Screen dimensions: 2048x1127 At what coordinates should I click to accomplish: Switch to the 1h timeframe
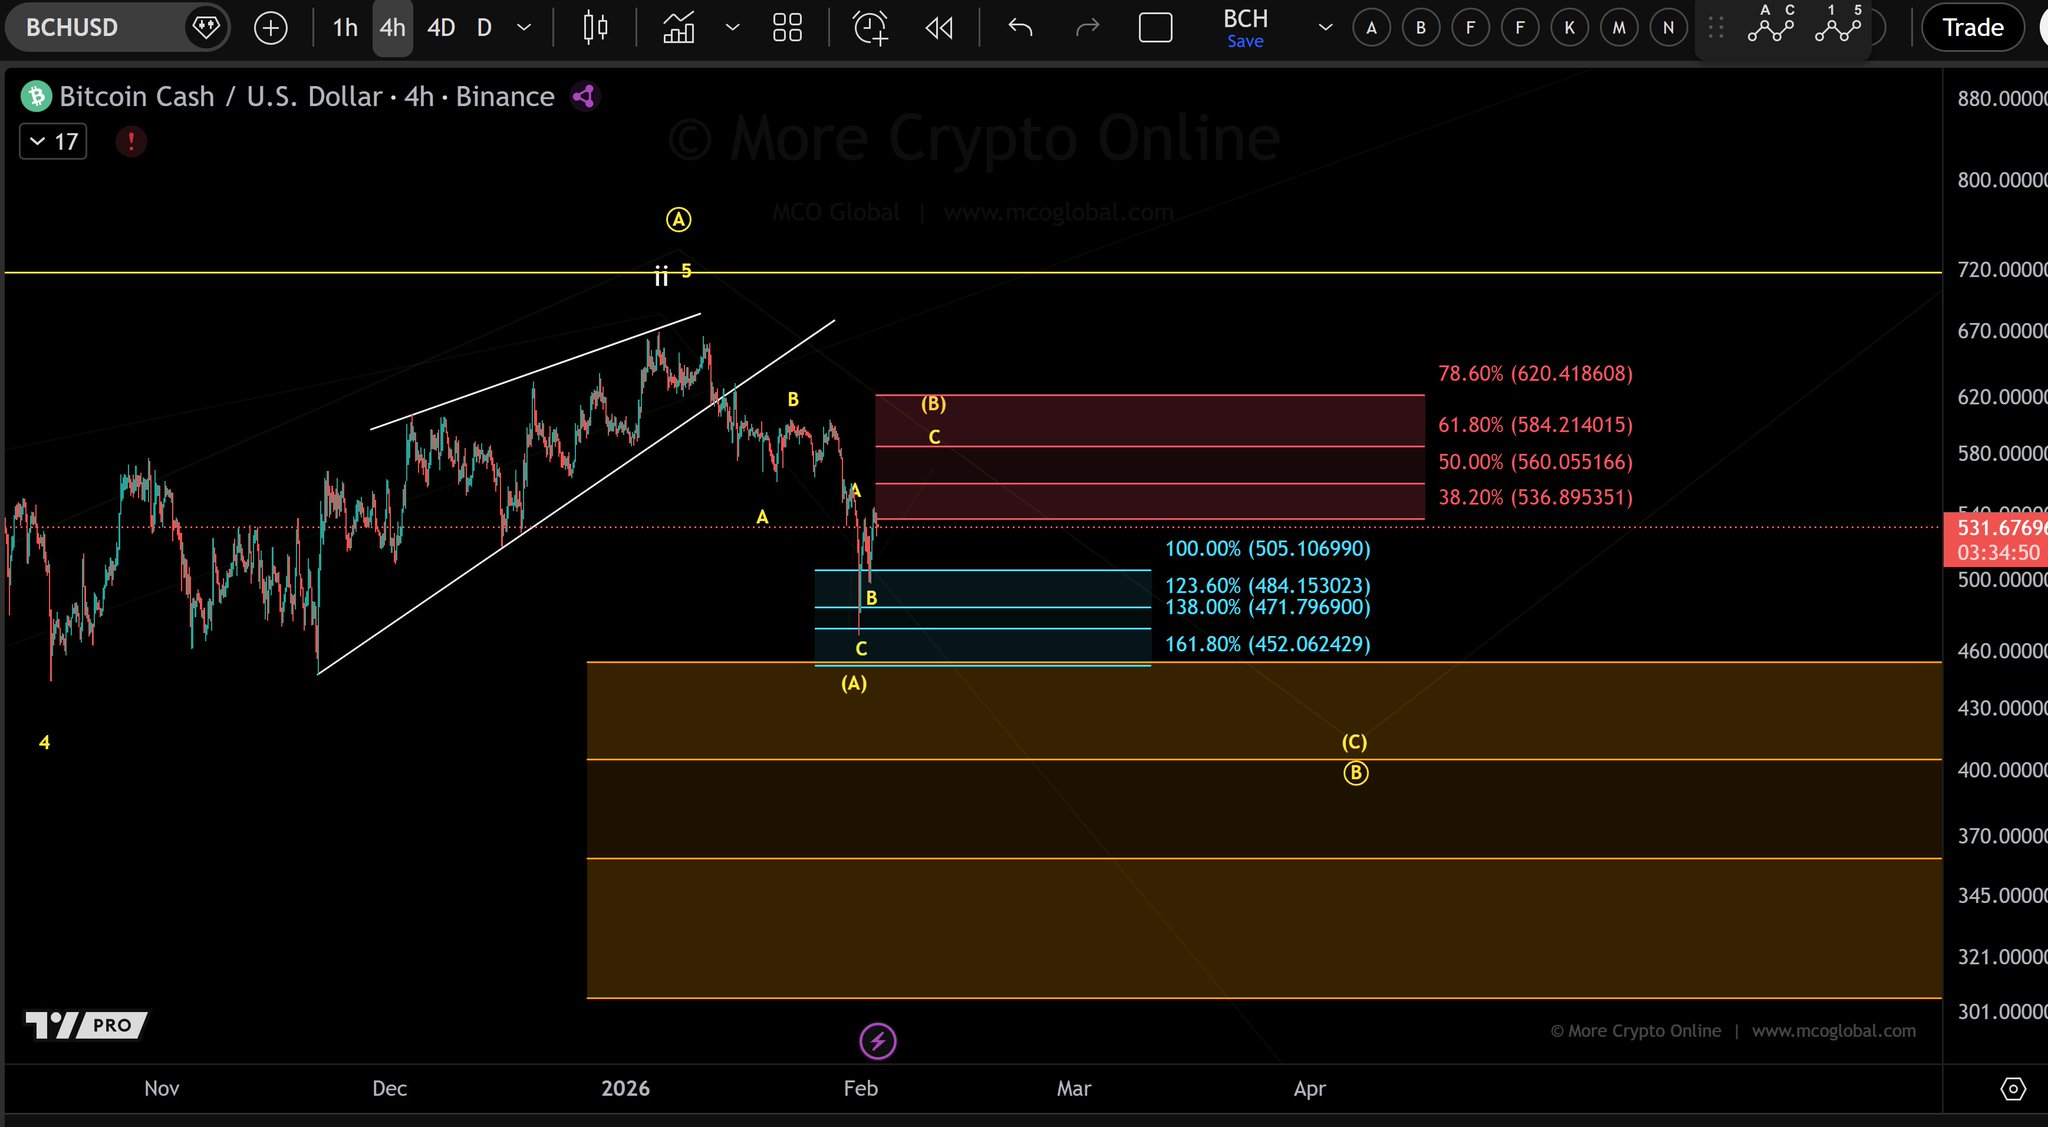coord(345,28)
